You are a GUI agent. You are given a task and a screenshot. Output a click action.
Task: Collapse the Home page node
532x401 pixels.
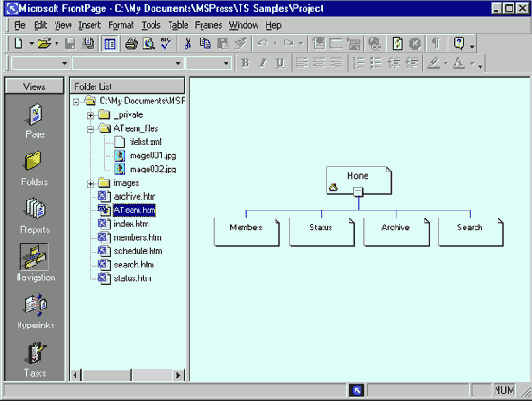point(358,192)
